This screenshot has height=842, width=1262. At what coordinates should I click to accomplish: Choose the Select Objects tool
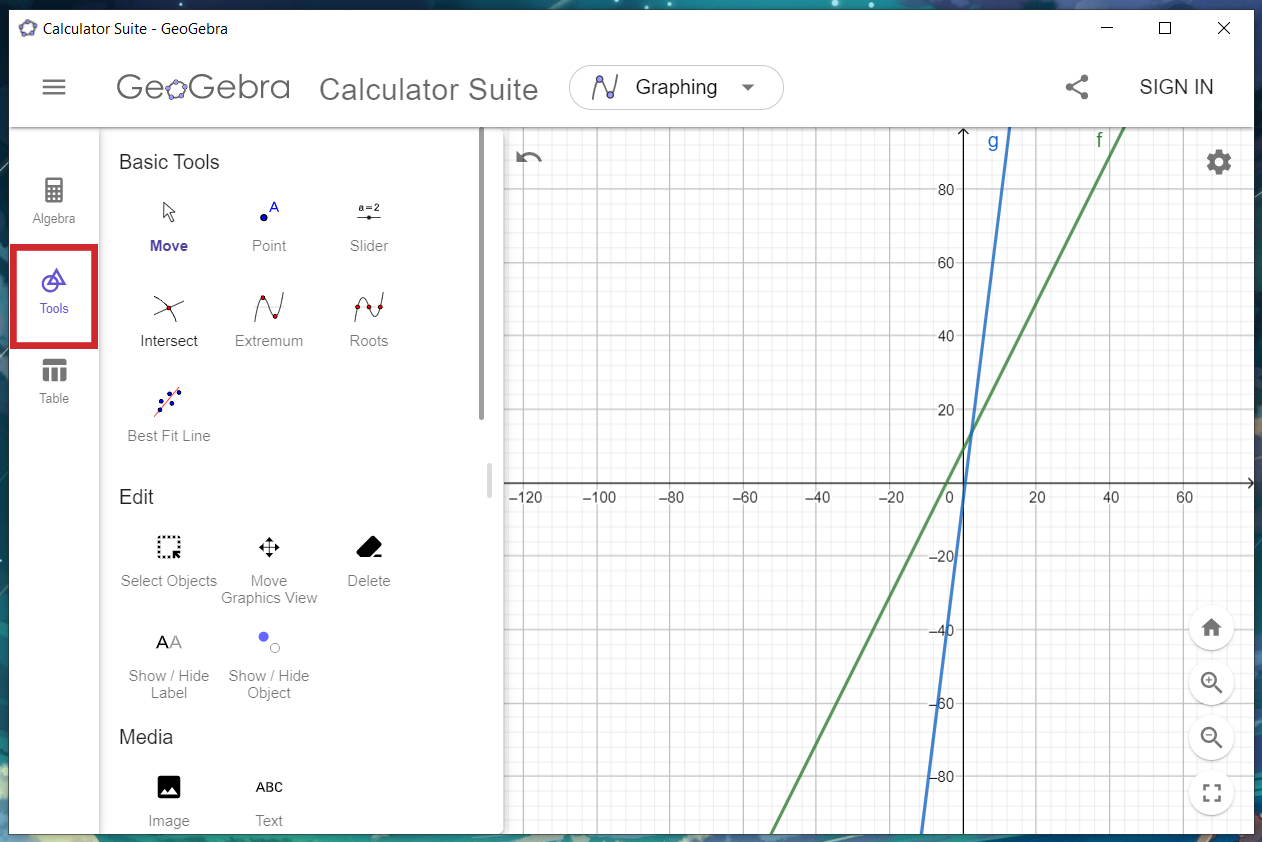pyautogui.click(x=169, y=561)
